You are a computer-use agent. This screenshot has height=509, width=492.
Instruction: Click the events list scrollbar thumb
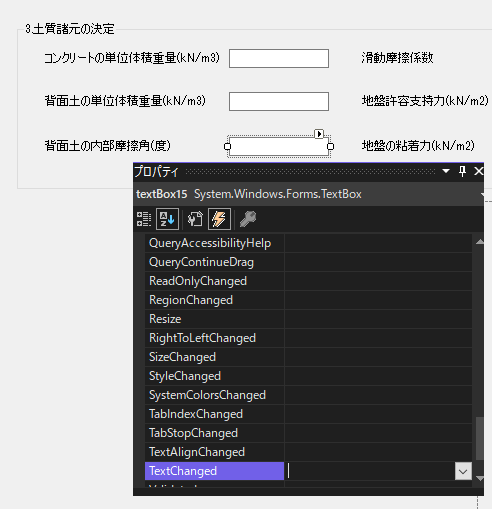point(480,438)
